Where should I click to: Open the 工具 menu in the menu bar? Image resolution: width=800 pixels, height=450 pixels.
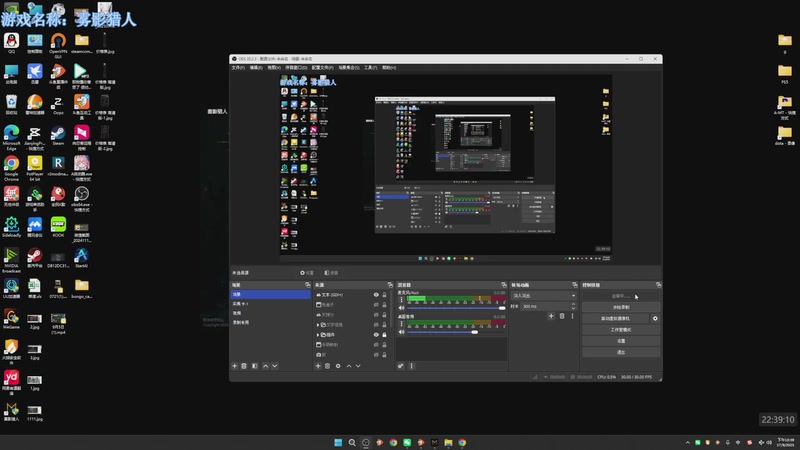pos(371,68)
